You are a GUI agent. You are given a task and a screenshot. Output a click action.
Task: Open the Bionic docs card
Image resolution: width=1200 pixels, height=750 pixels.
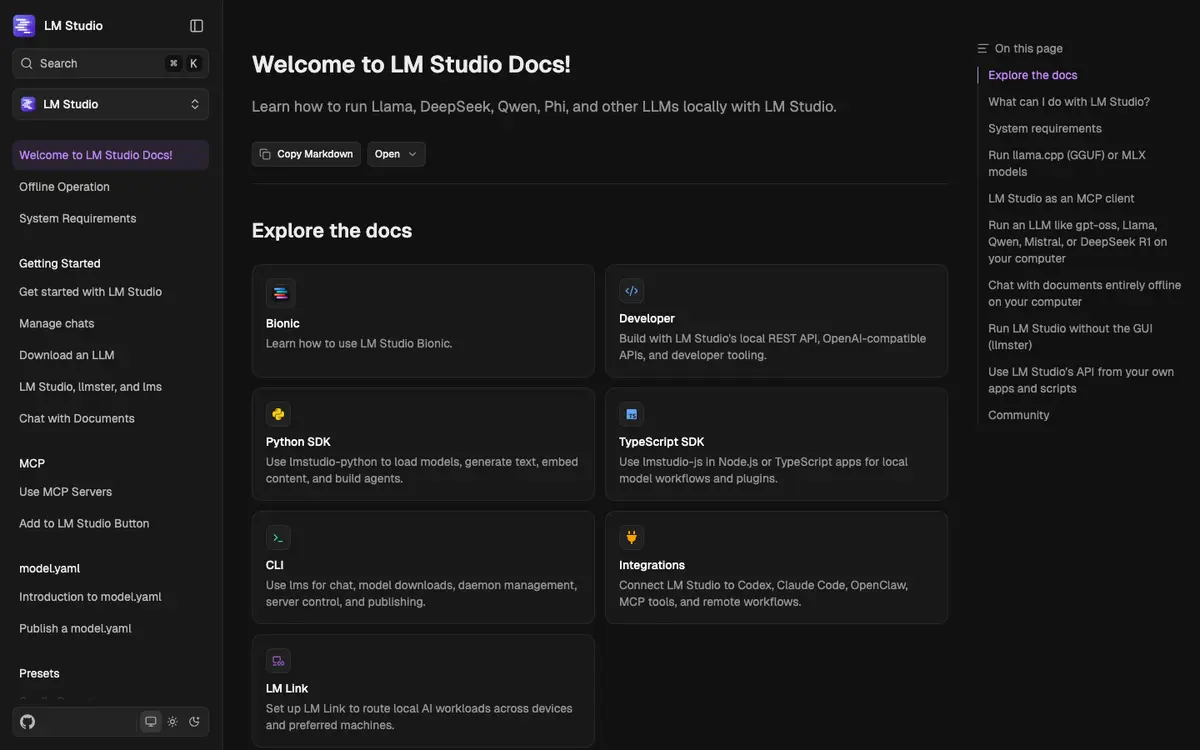coord(423,321)
